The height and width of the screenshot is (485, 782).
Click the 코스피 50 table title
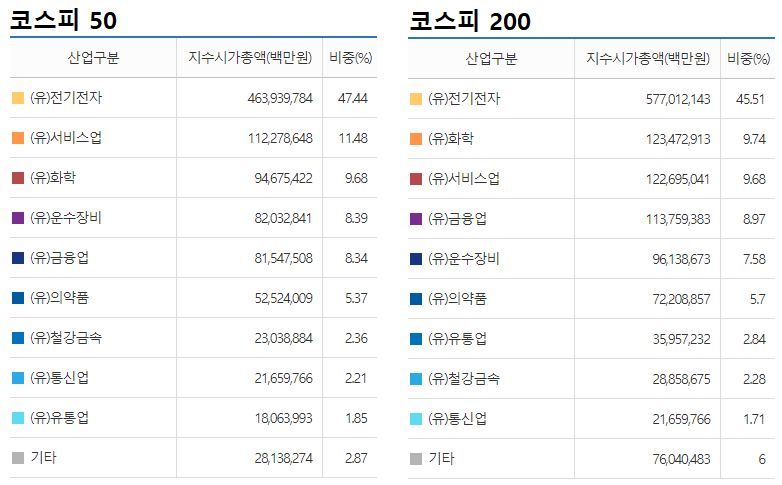point(63,20)
